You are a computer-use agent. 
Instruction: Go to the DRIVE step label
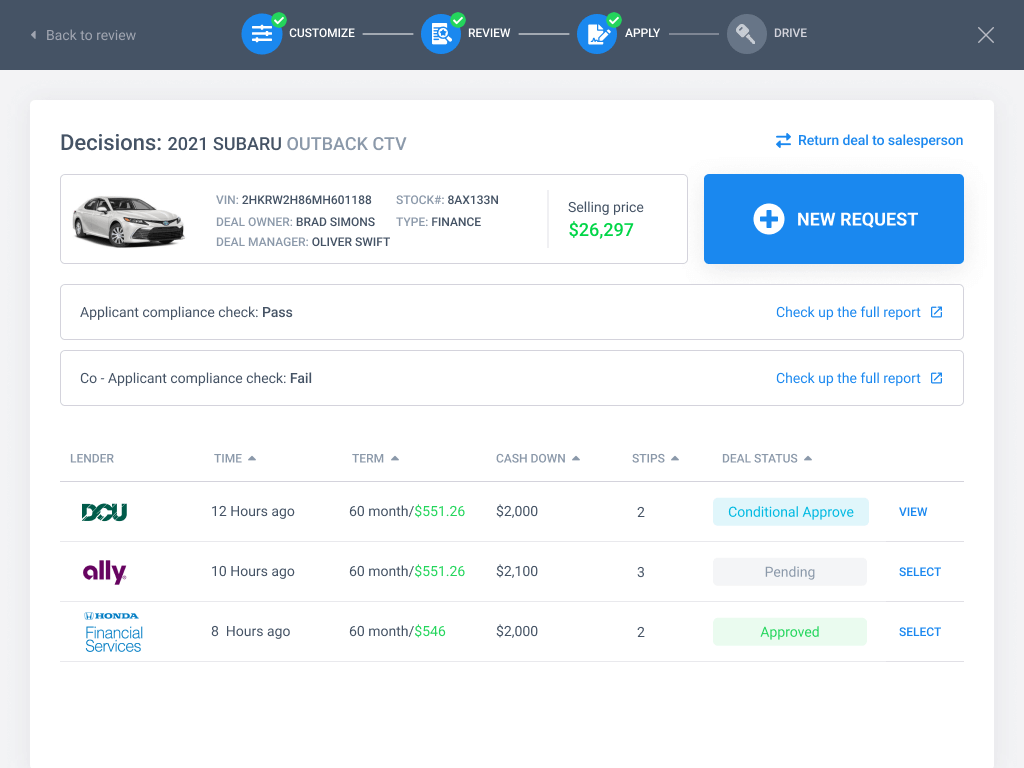790,33
